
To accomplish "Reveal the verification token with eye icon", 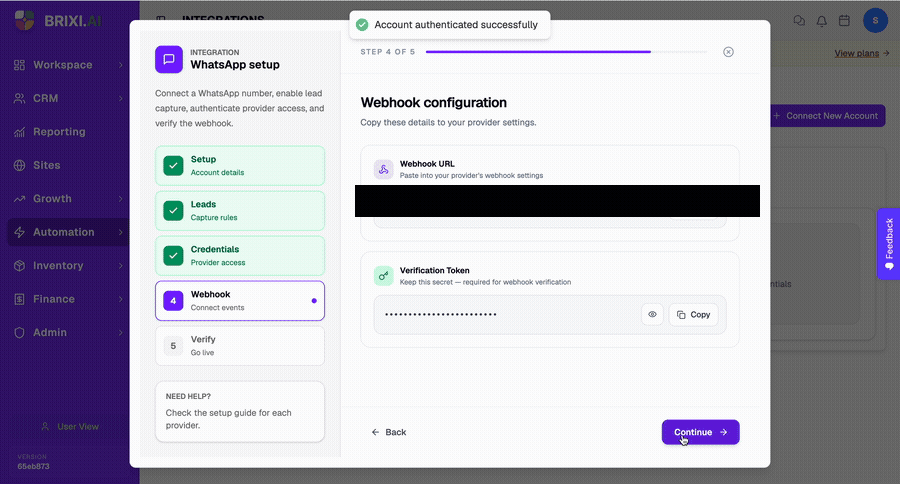I will point(652,315).
